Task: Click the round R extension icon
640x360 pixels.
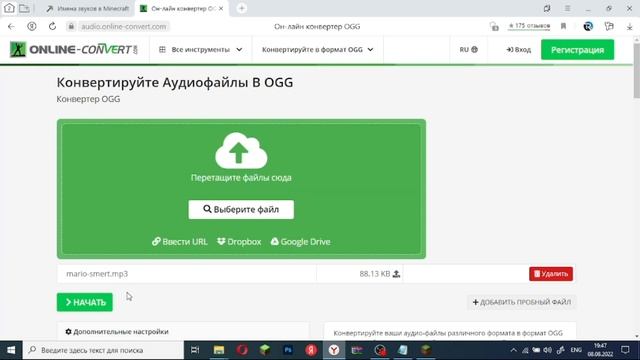Action: (588, 26)
